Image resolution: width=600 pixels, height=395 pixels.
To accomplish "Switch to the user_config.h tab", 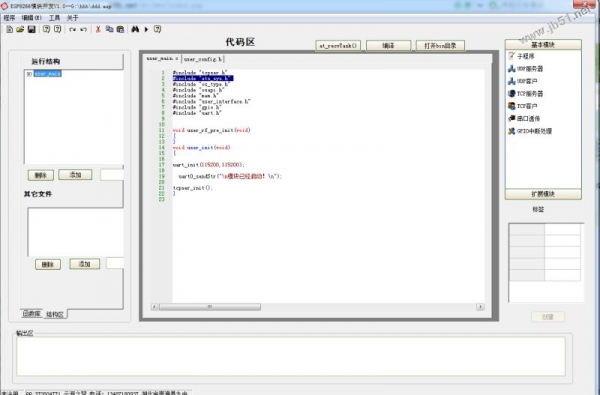I will 203,59.
